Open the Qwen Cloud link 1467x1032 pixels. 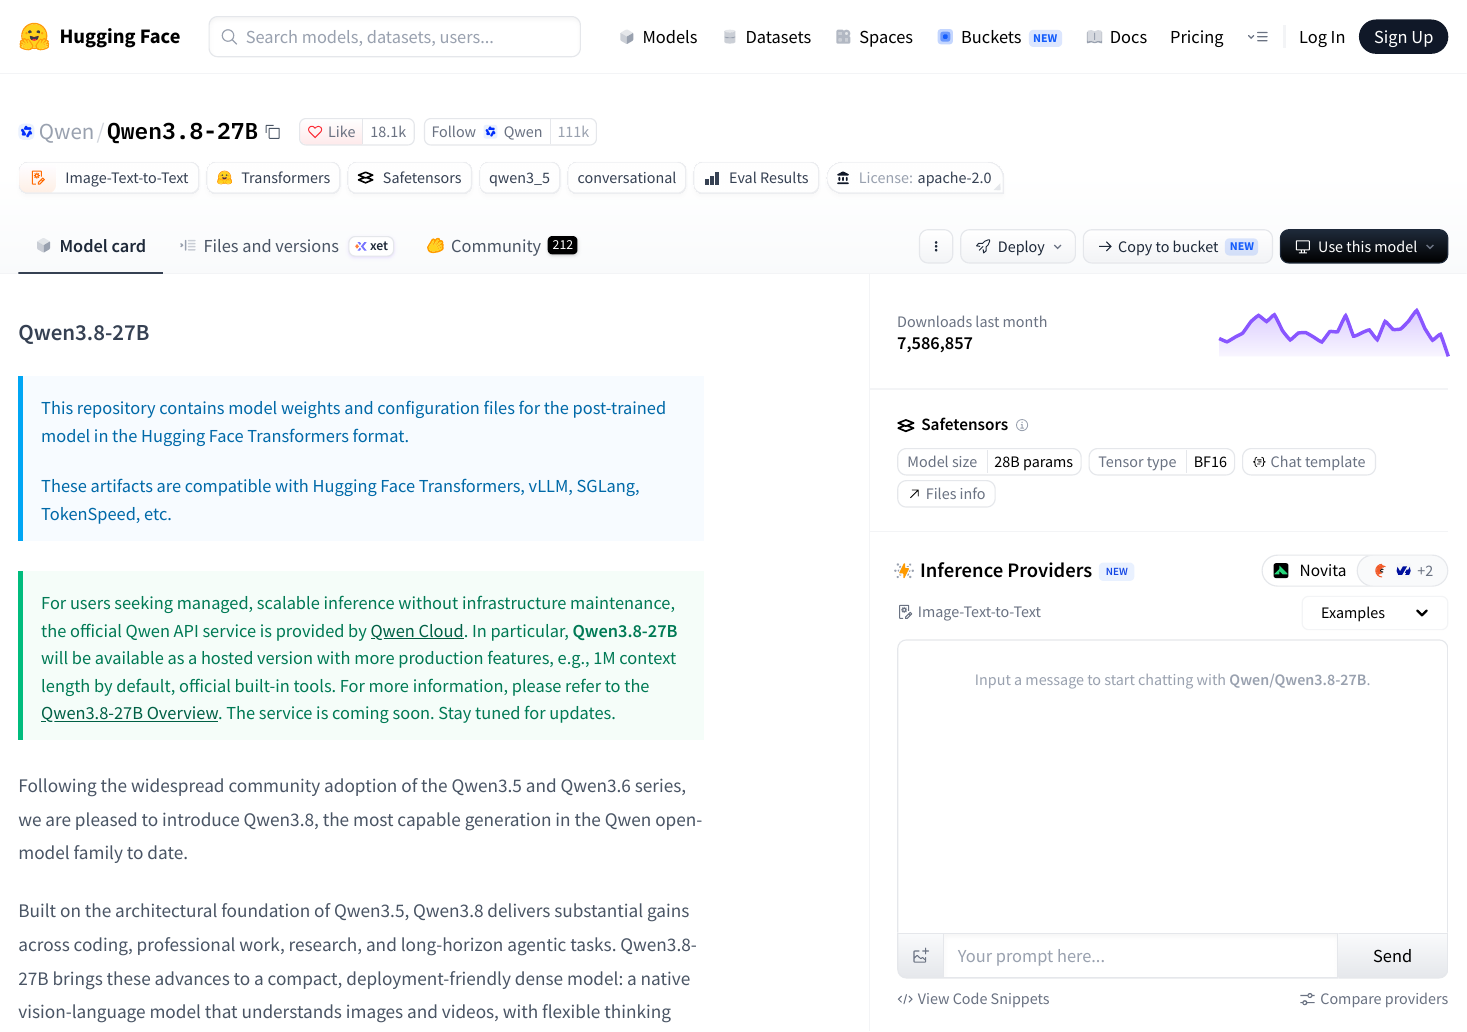click(417, 631)
